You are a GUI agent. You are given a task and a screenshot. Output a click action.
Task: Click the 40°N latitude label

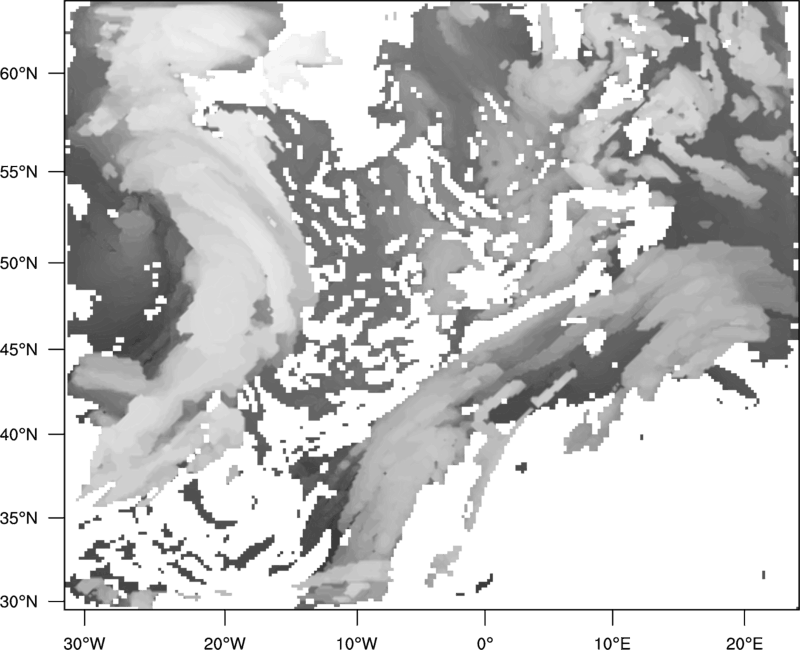click(x=19, y=435)
